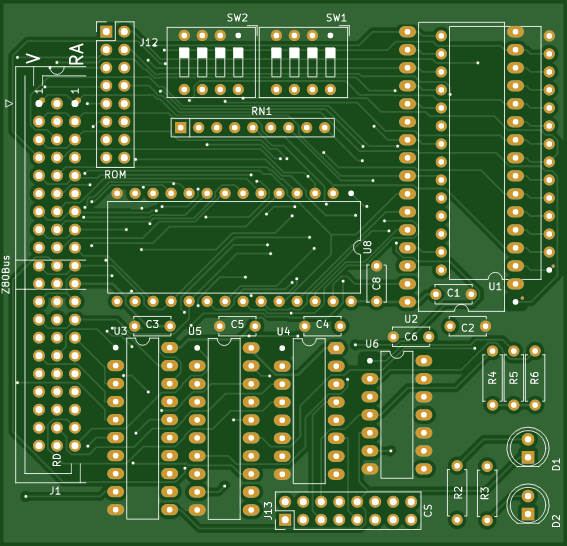Click the square top-left pad of J12
The height and width of the screenshot is (546, 567).
(x=106, y=32)
